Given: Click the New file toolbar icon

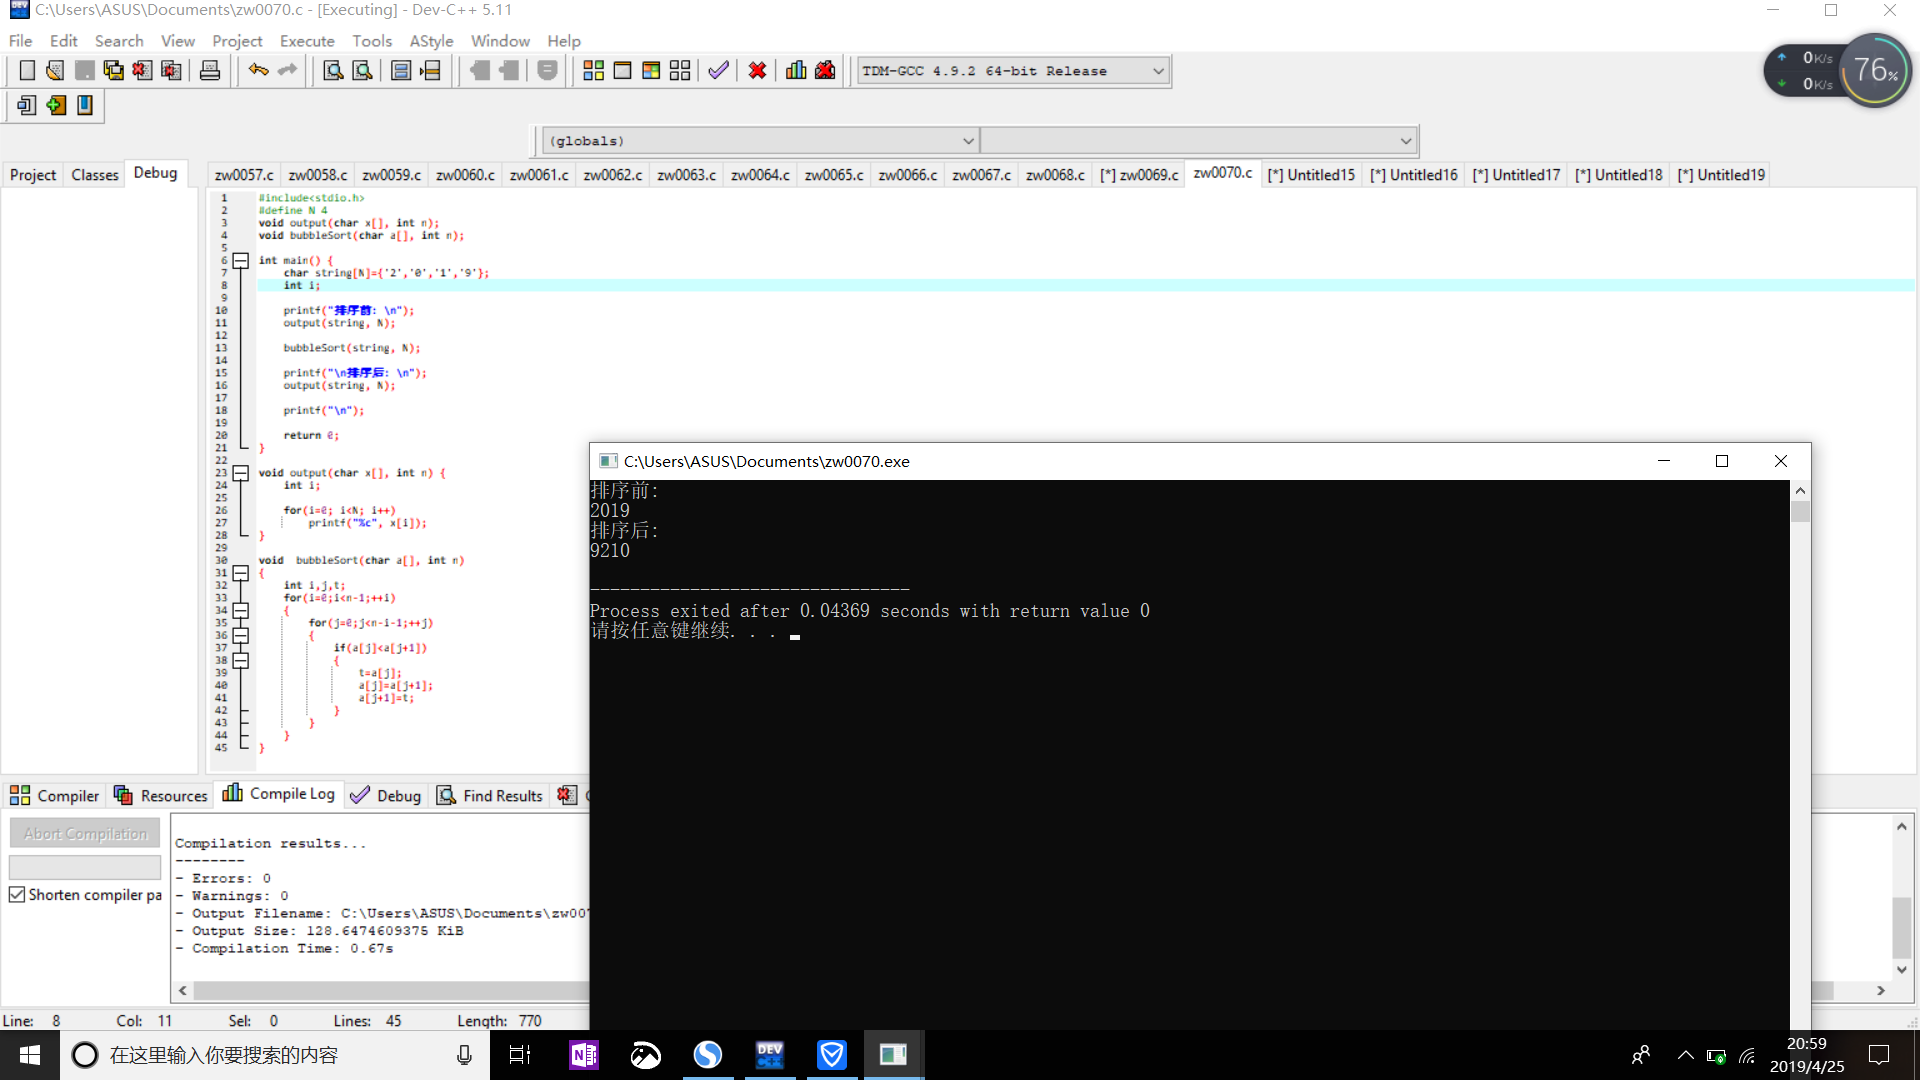Looking at the screenshot, I should [x=27, y=71].
